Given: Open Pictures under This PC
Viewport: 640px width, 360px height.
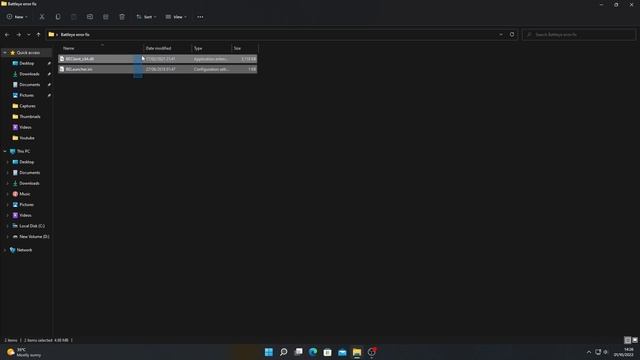Looking at the screenshot, I should (x=27, y=204).
